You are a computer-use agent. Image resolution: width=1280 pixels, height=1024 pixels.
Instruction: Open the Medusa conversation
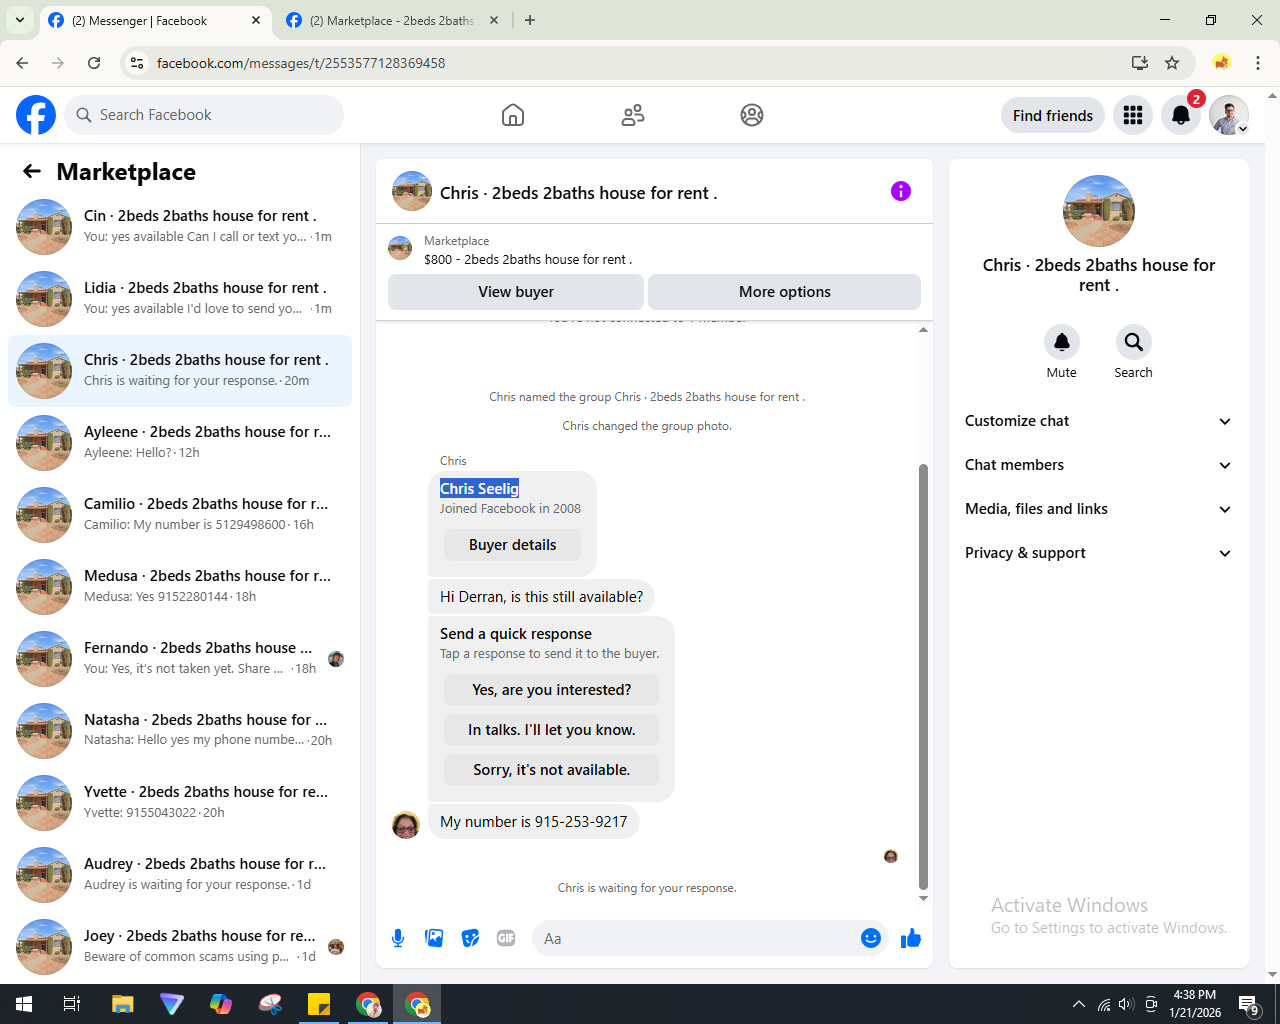[x=180, y=587]
